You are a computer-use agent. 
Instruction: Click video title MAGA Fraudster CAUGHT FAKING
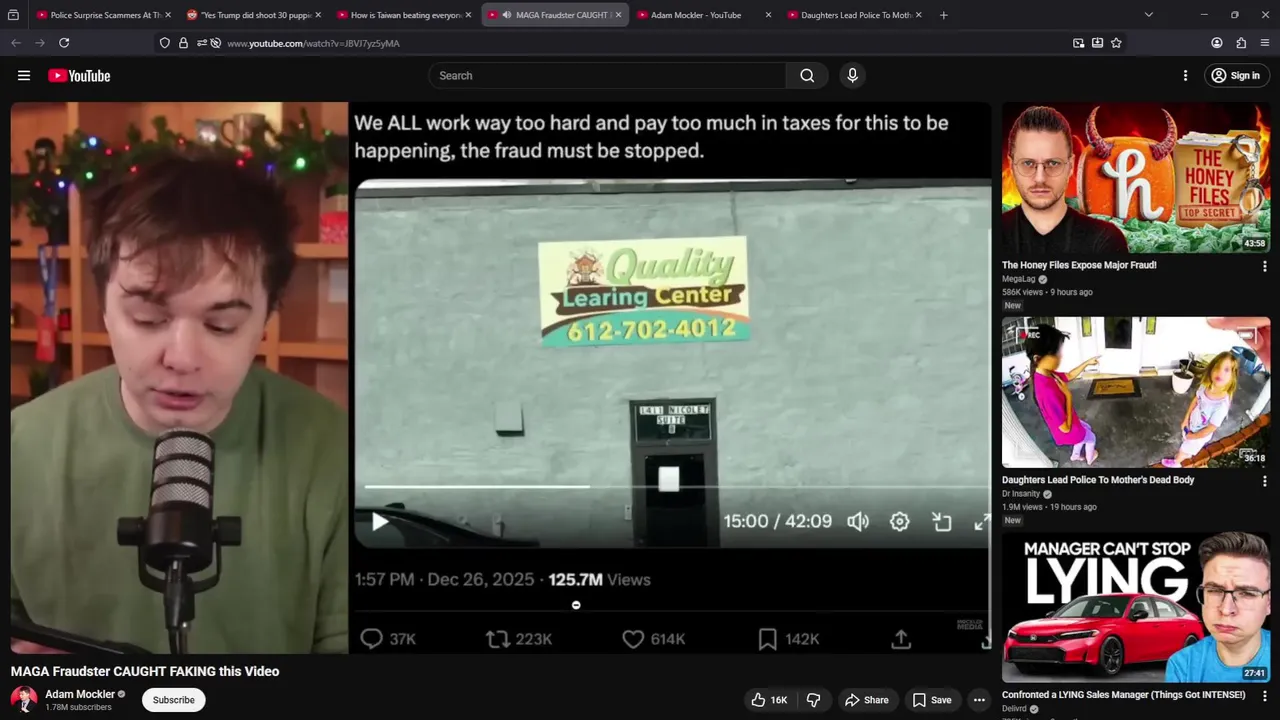(x=145, y=671)
